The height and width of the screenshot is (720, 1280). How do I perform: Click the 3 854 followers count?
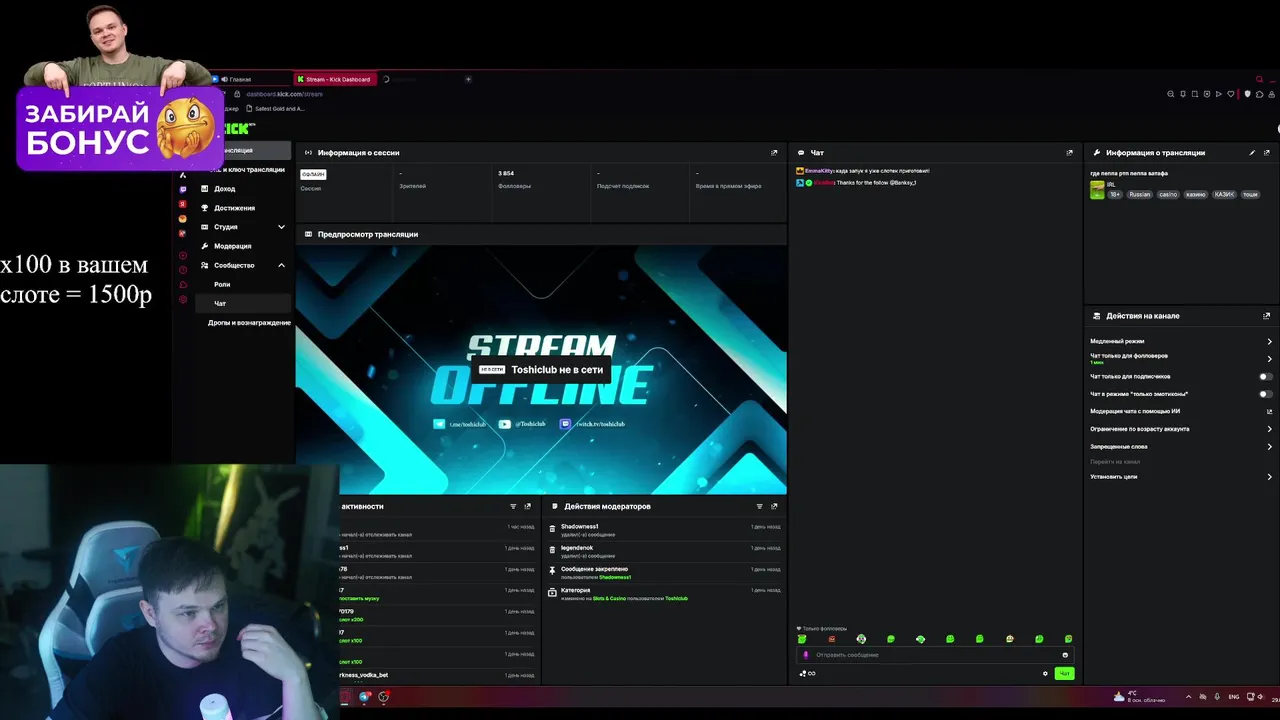click(506, 173)
